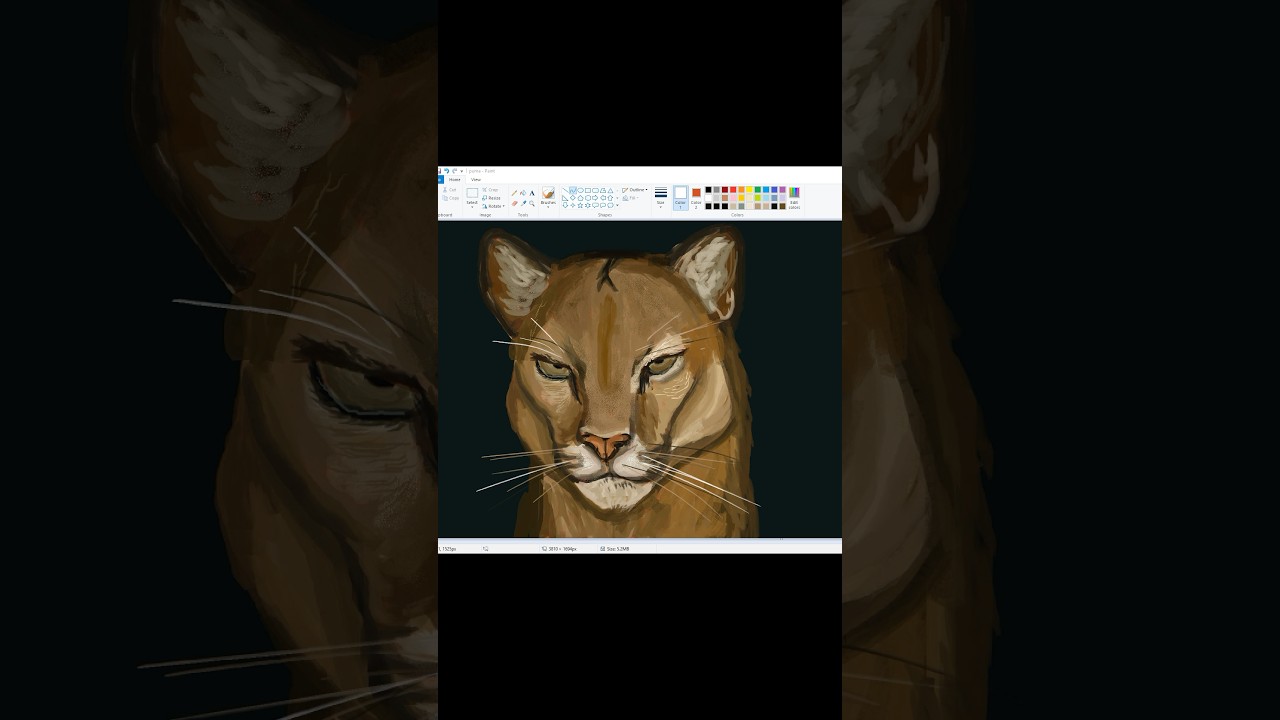Click the Redo arrow in the title bar

point(454,171)
